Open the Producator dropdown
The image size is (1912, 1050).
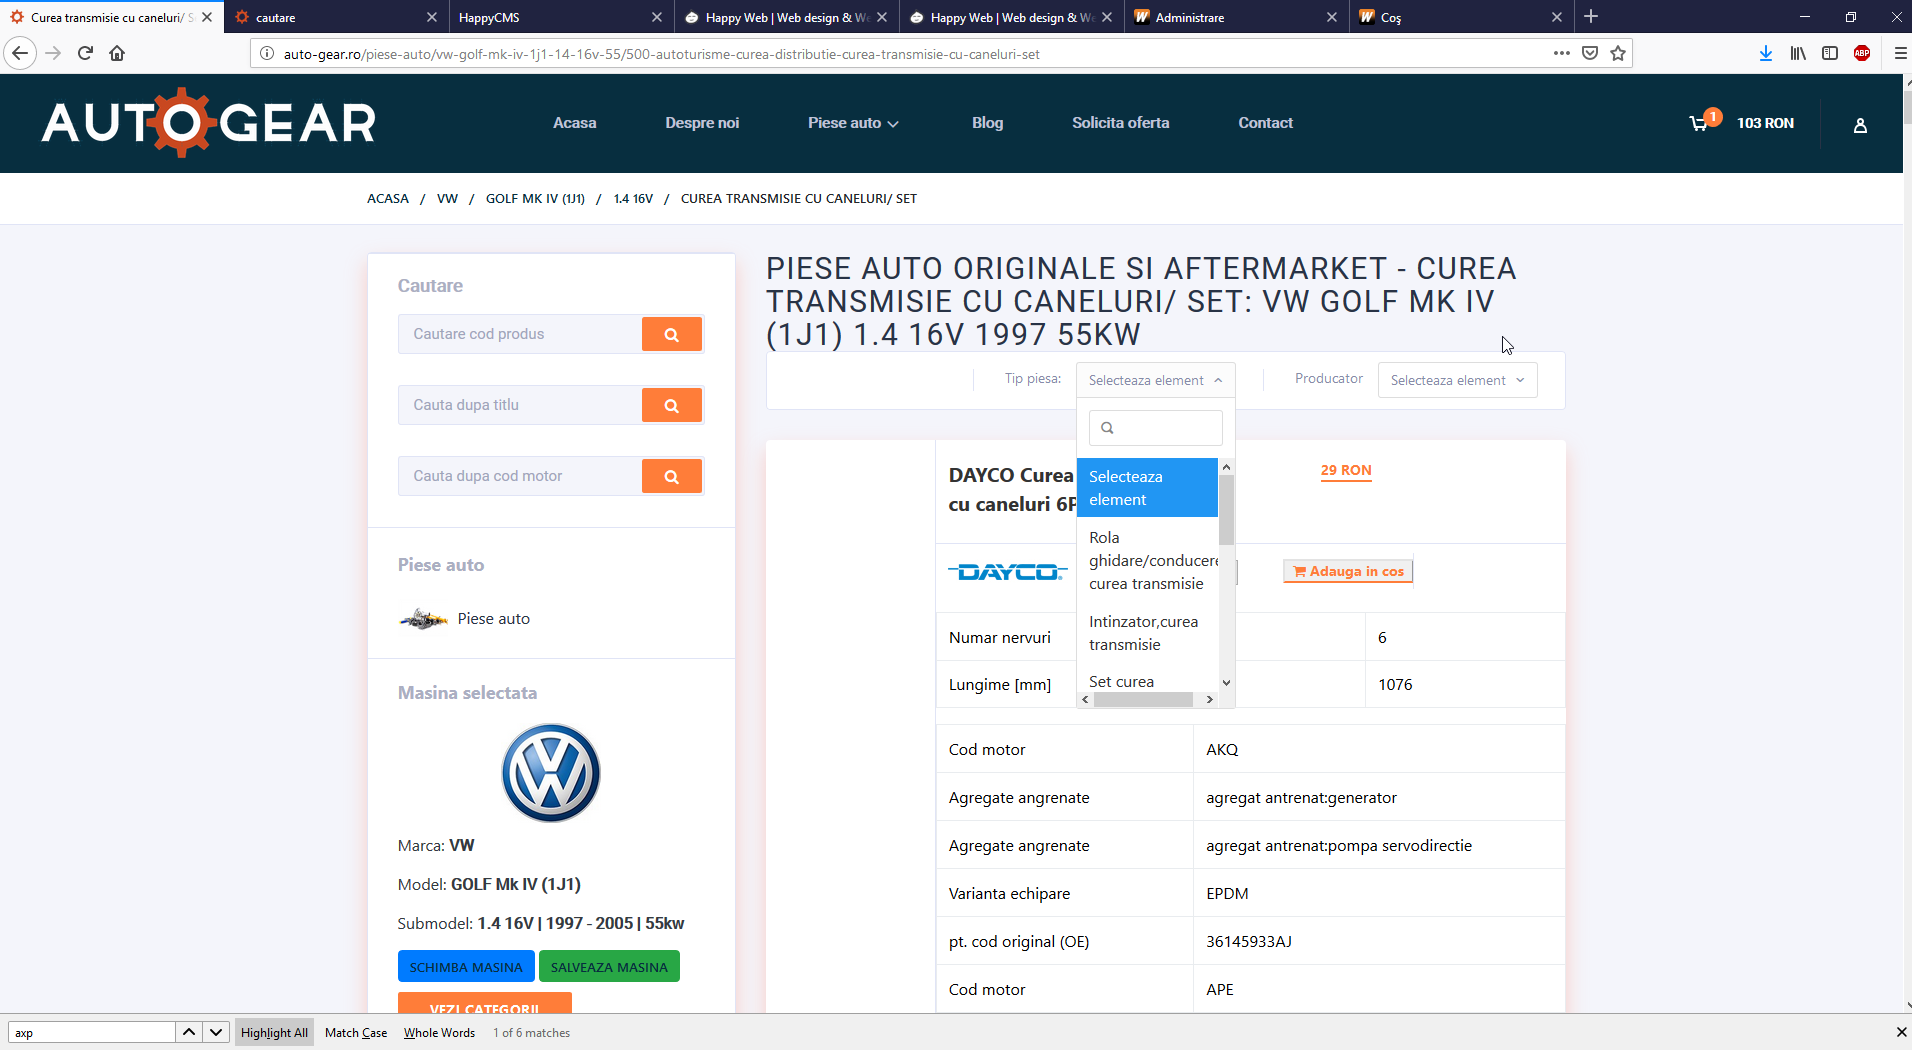[1457, 380]
